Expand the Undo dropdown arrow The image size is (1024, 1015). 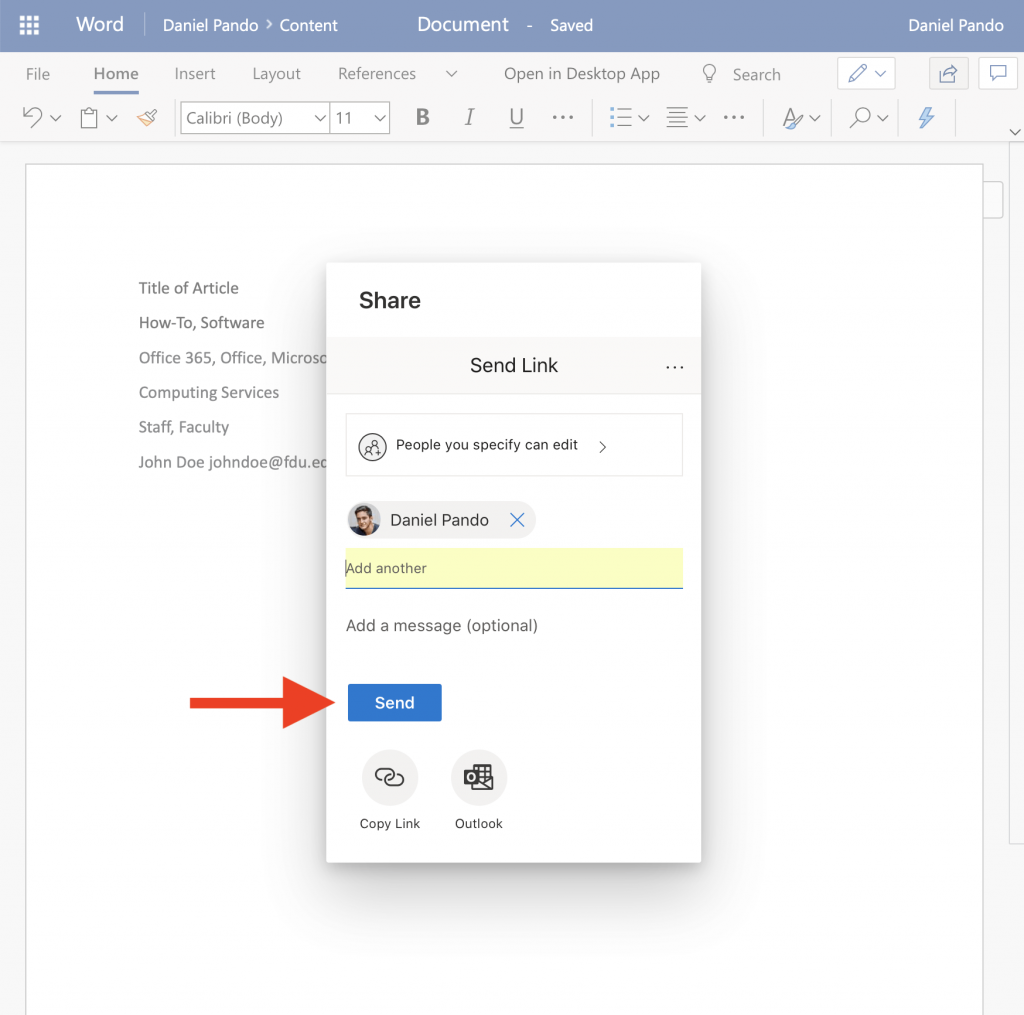tap(56, 118)
